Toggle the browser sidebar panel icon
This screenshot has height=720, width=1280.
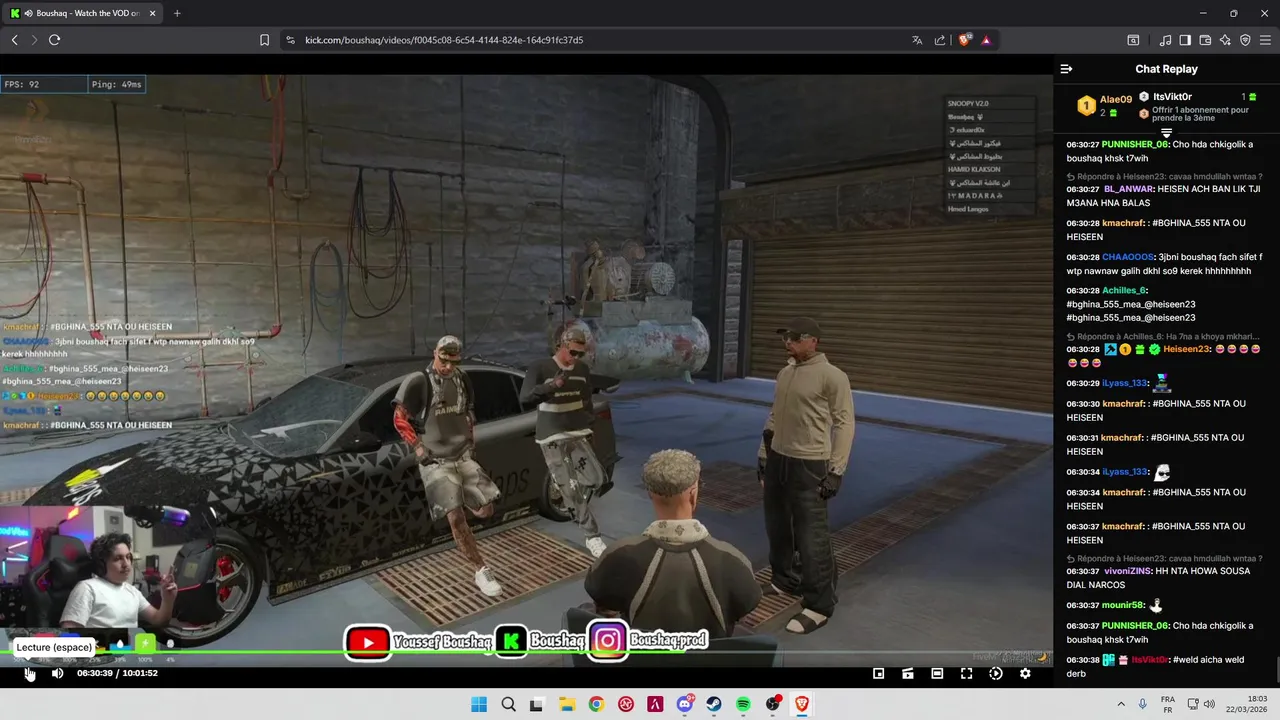[1185, 40]
